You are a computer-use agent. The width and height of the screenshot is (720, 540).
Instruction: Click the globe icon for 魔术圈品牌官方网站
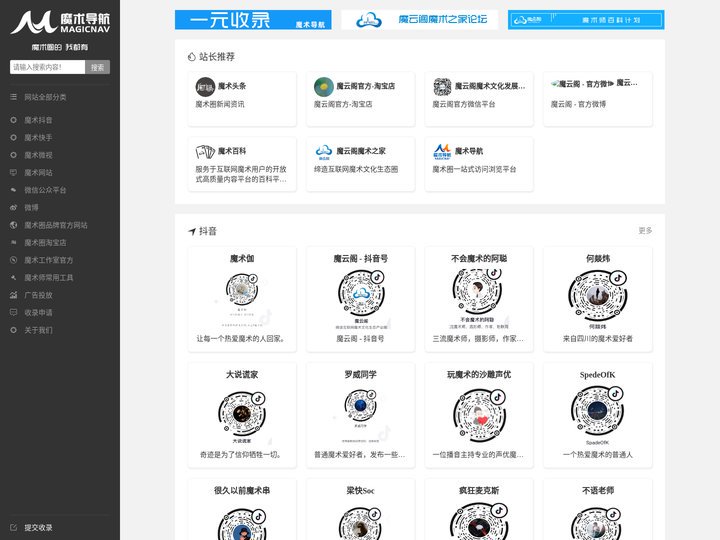[14, 225]
